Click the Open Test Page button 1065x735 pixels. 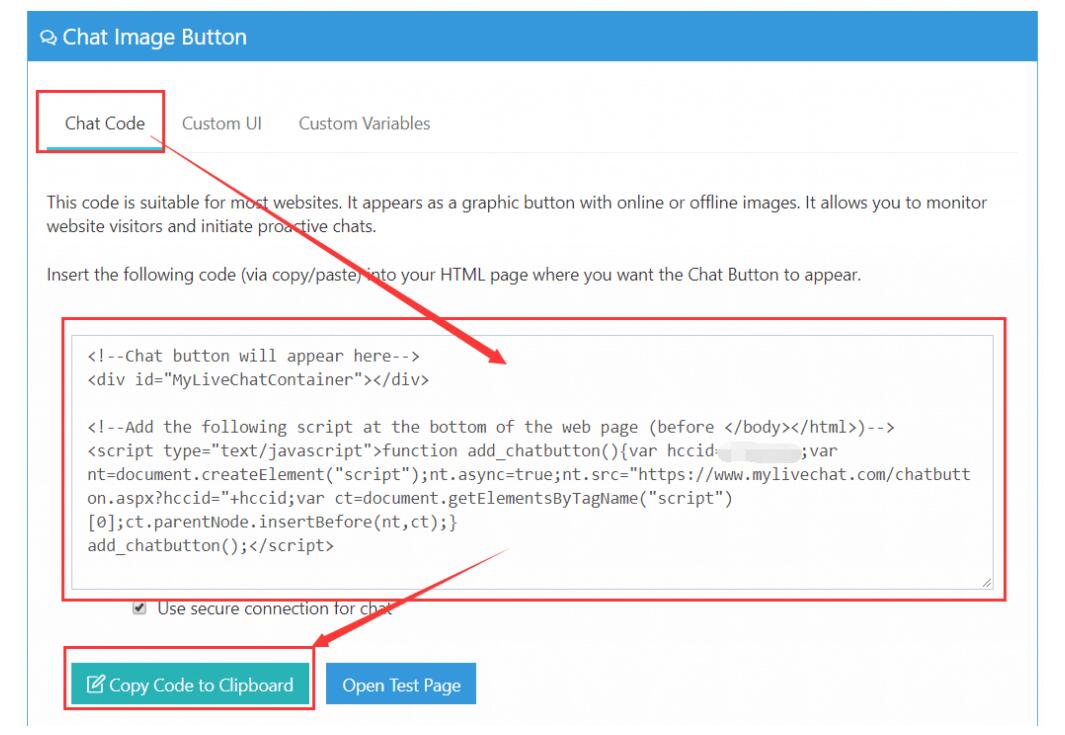coord(401,684)
